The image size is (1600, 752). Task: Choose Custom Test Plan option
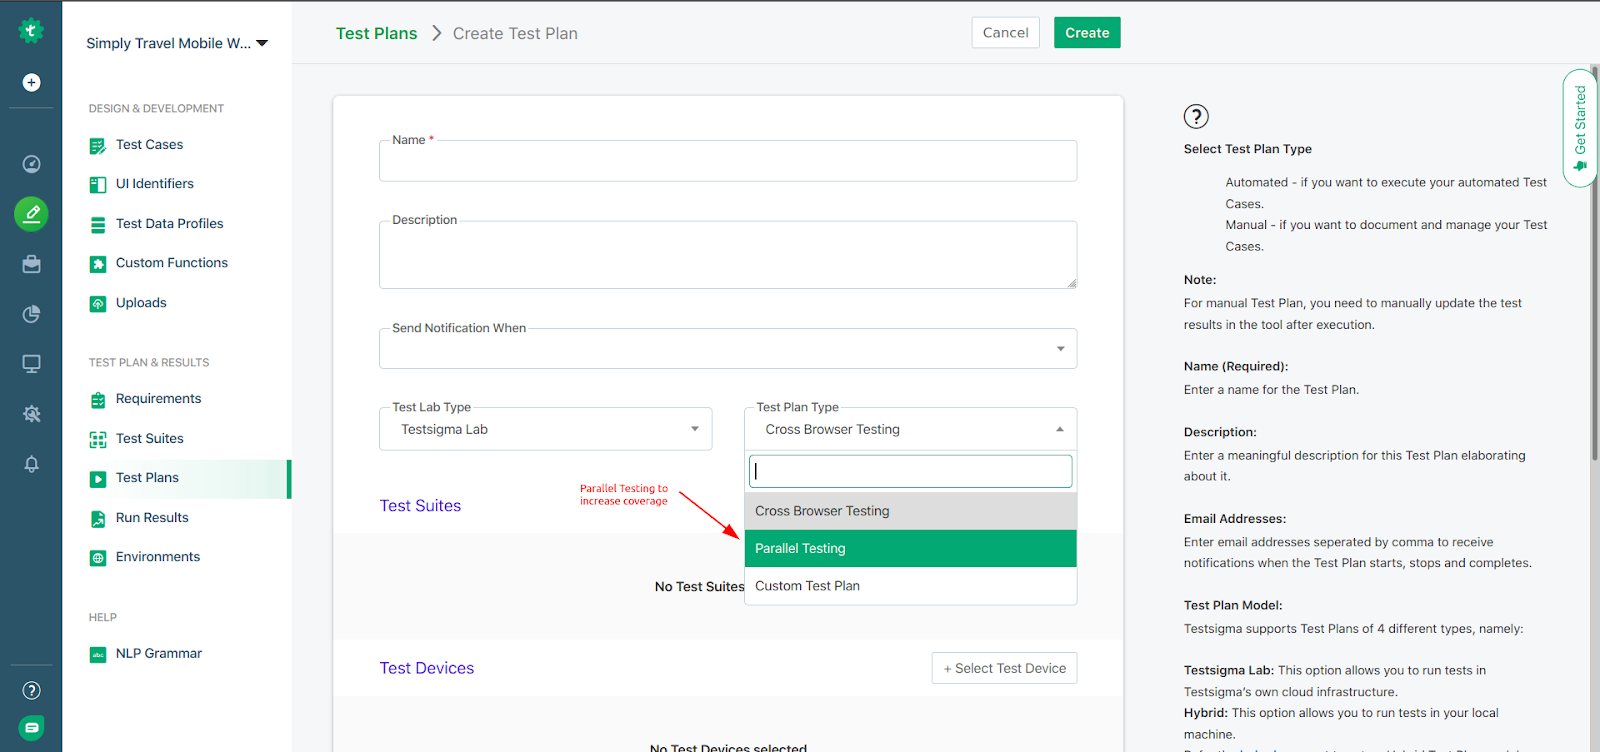(910, 586)
